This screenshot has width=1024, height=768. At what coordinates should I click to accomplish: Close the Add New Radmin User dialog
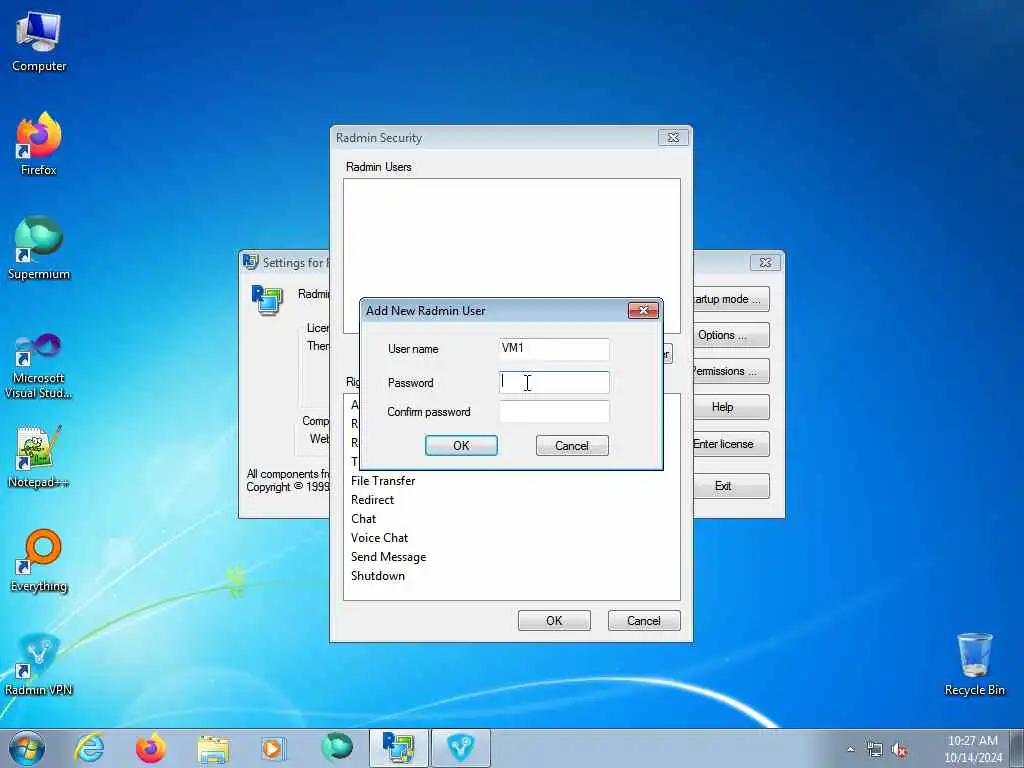pyautogui.click(x=643, y=310)
